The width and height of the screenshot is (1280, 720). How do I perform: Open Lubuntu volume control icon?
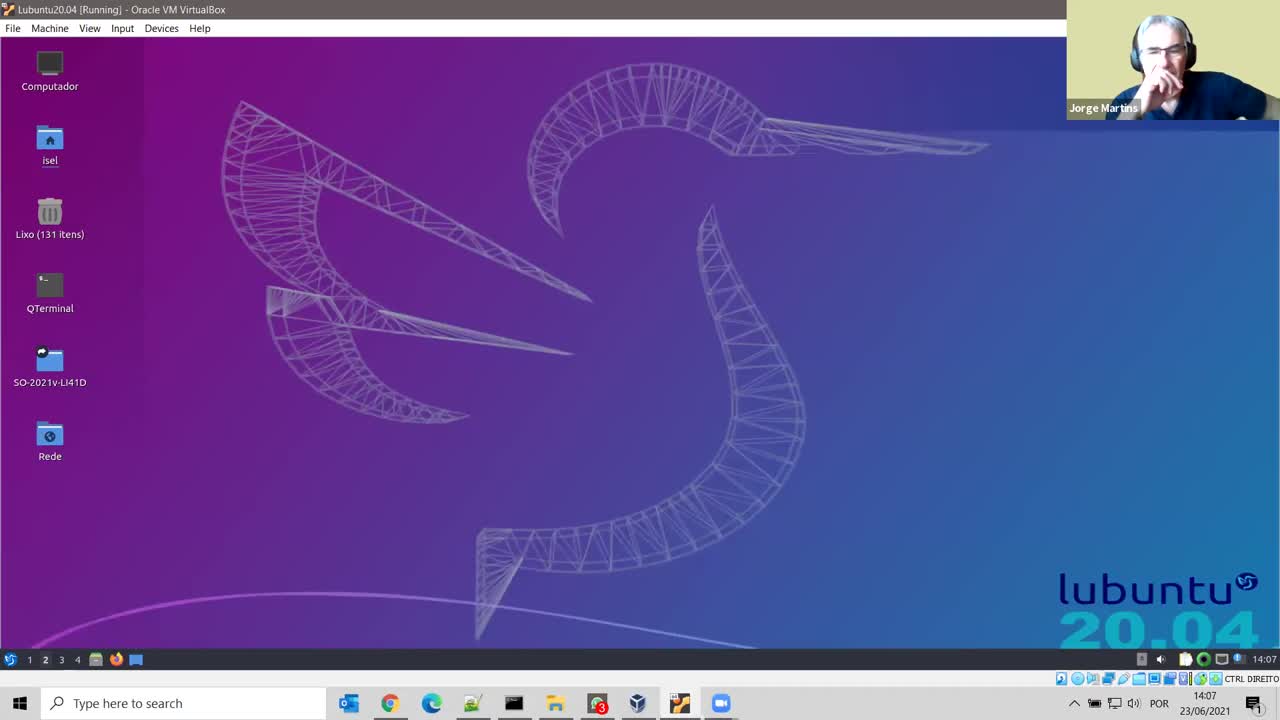1161,659
